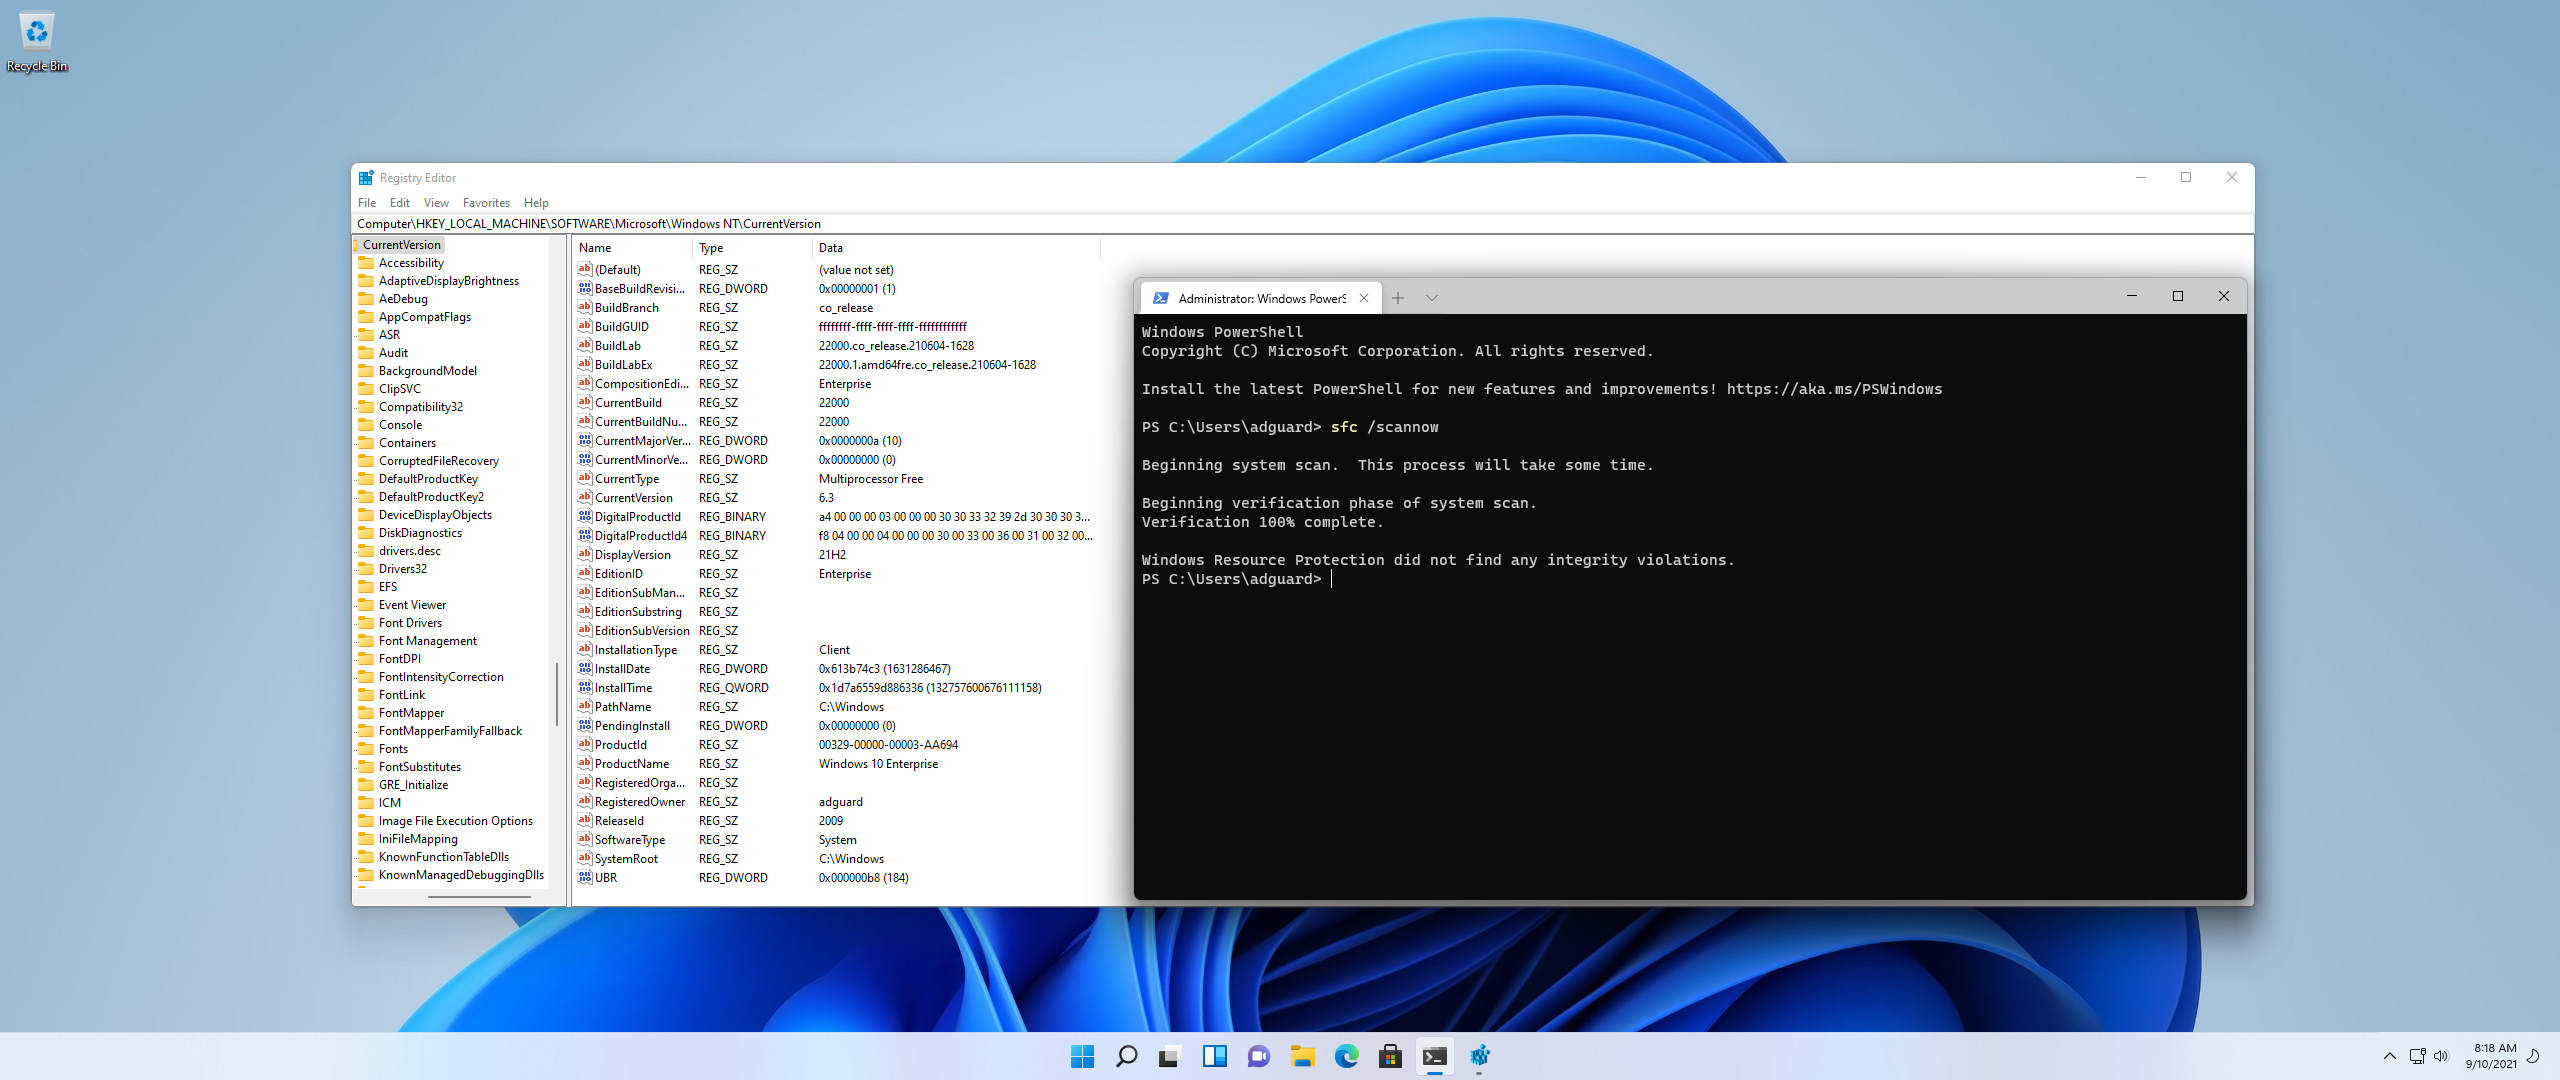Open the Favorites menu in Registry Editor
This screenshot has height=1080, width=2560.
[x=486, y=203]
